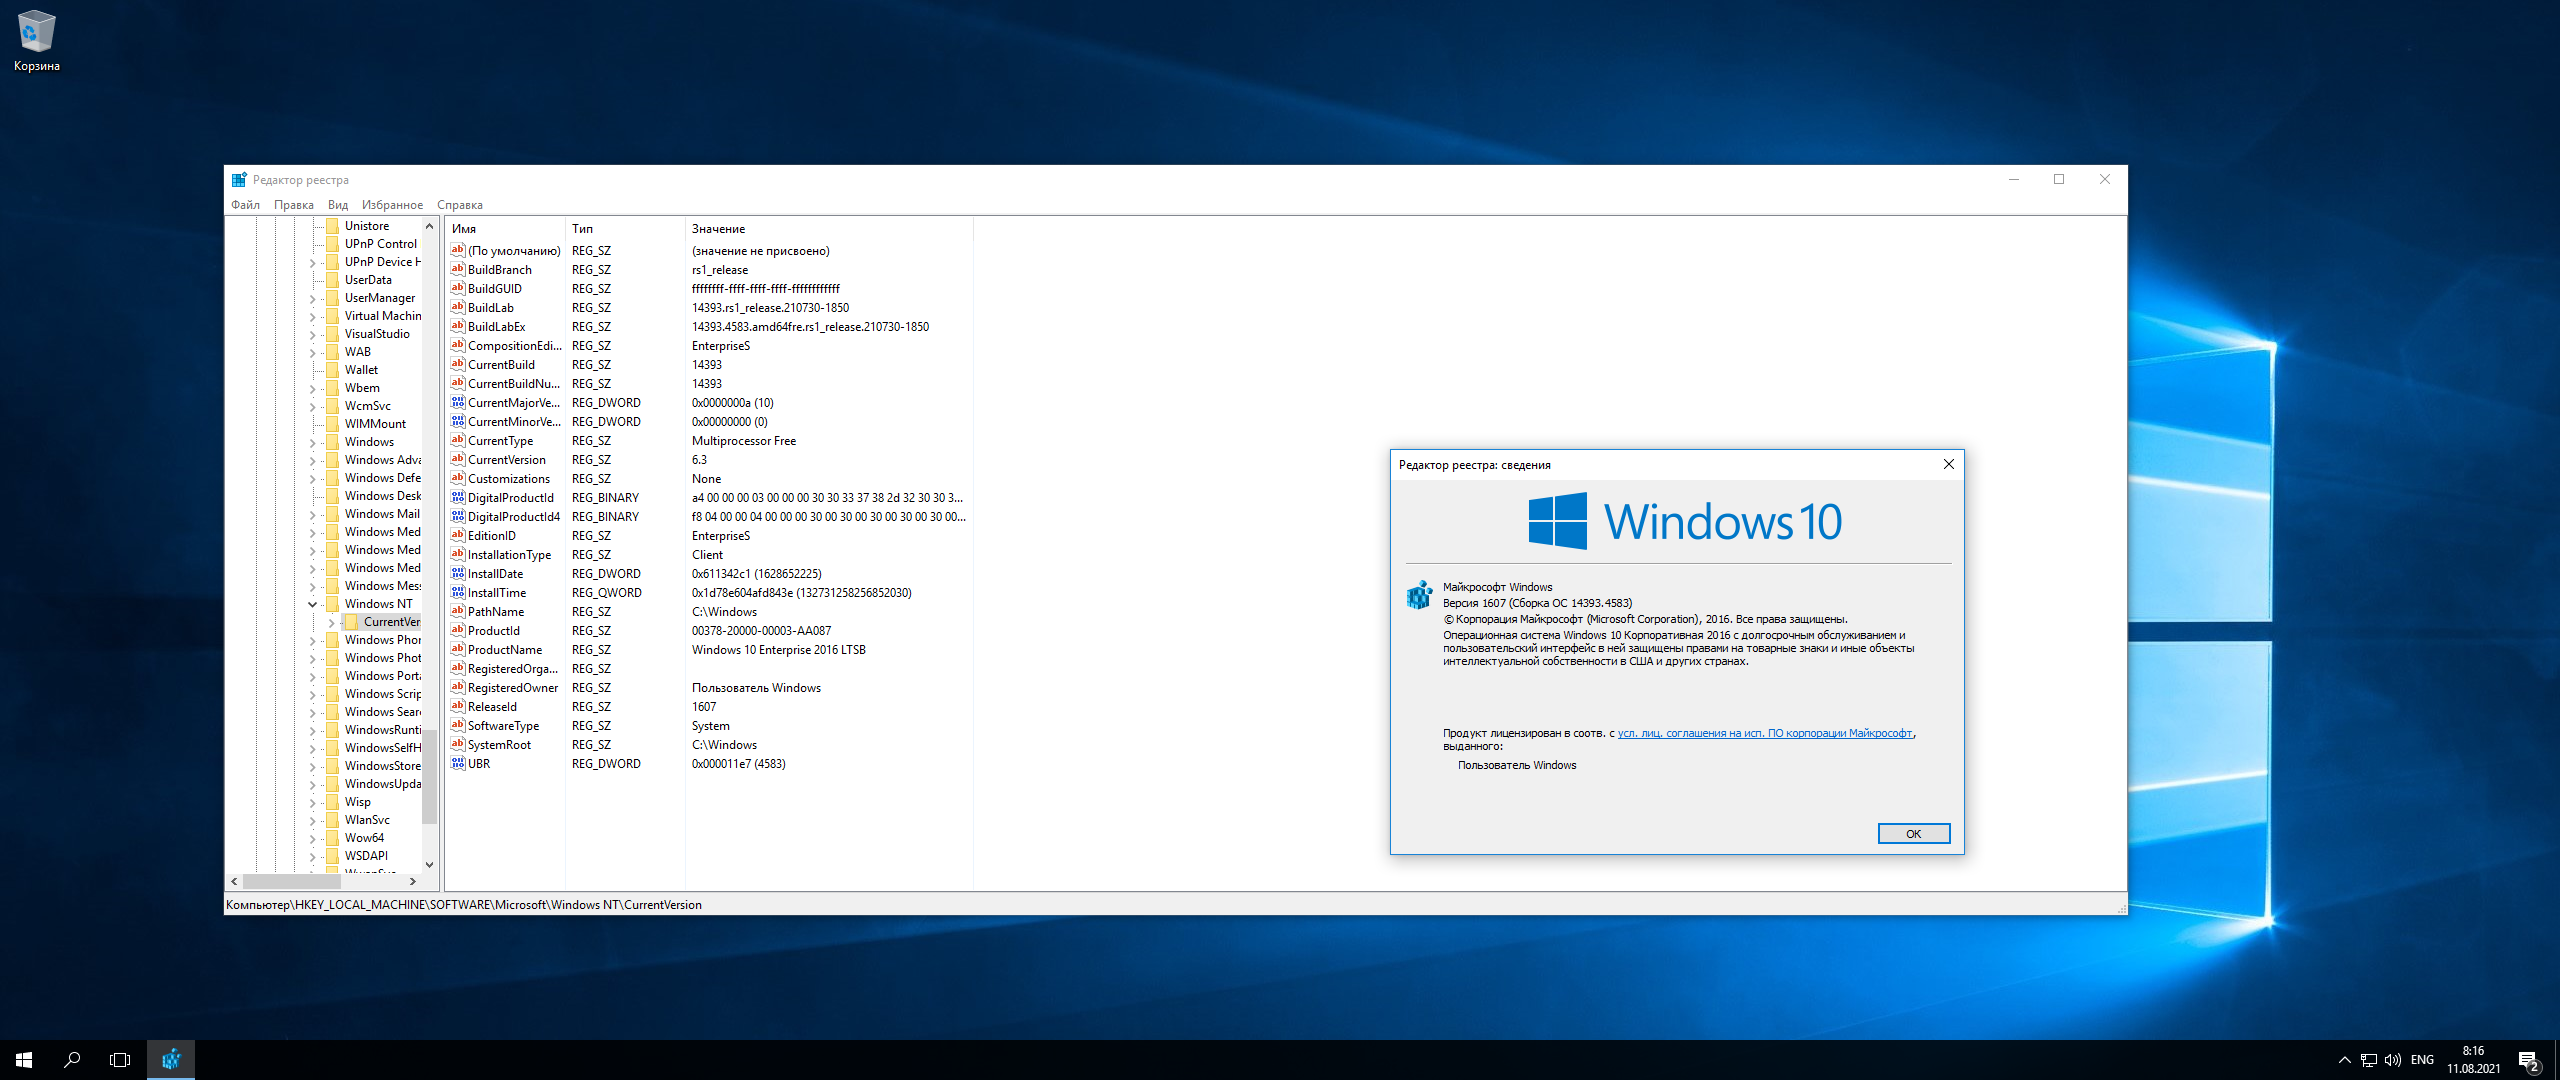2560x1080 pixels.
Task: Open the Избранное menu
Action: coord(392,205)
